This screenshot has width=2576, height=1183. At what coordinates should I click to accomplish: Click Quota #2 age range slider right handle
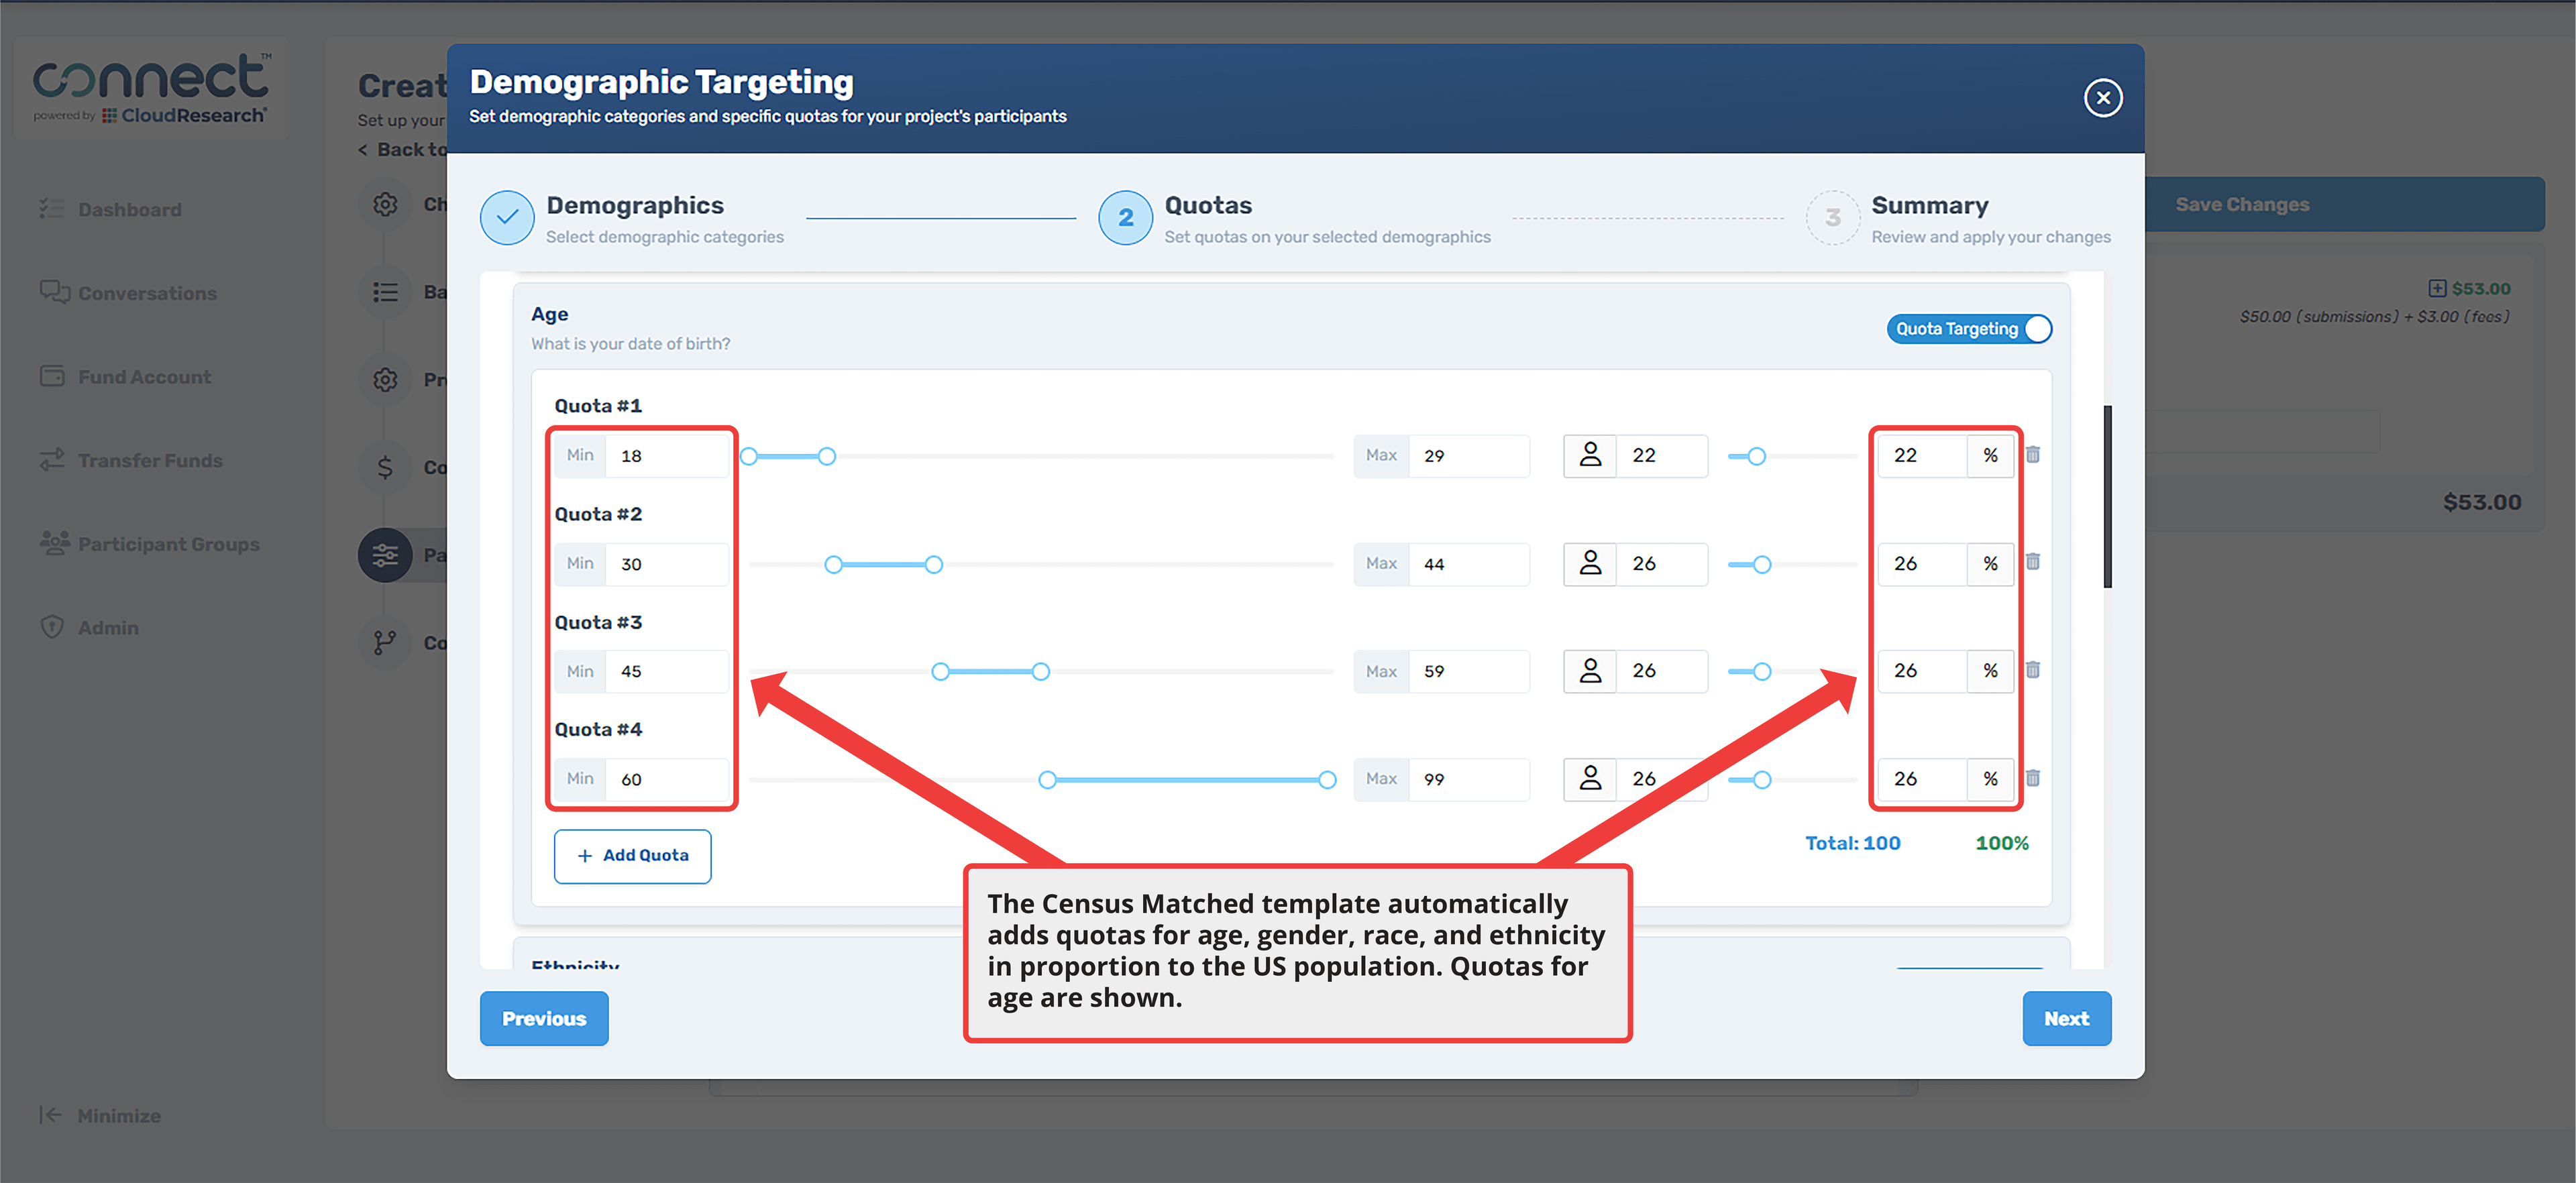(x=934, y=565)
